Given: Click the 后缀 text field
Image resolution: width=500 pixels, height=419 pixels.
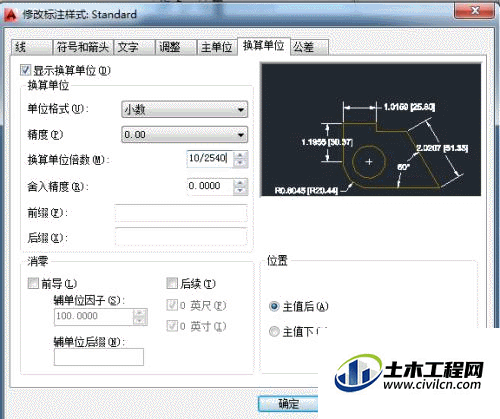Looking at the screenshot, I should (181, 237).
